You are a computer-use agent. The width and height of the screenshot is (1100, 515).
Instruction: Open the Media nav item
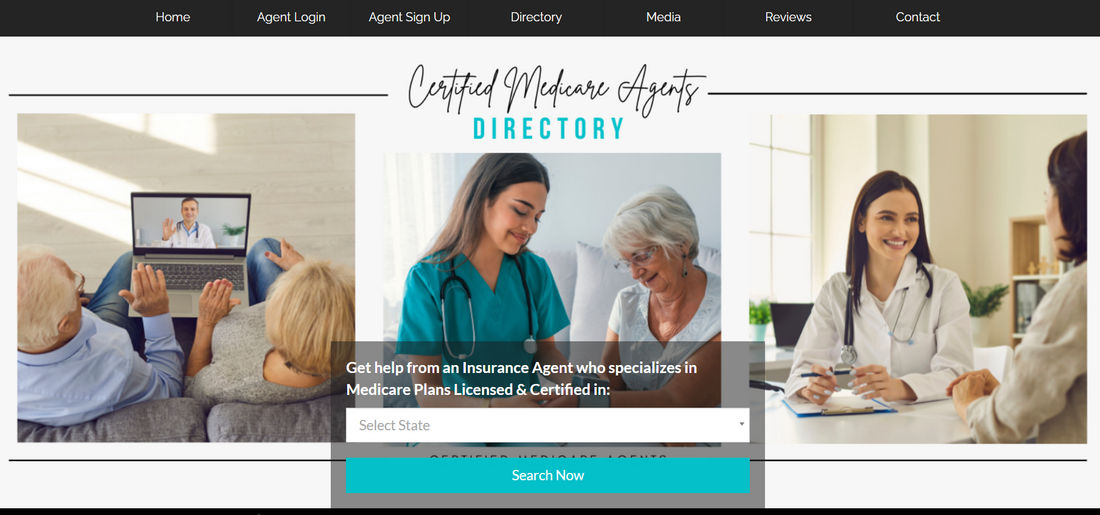pyautogui.click(x=663, y=18)
